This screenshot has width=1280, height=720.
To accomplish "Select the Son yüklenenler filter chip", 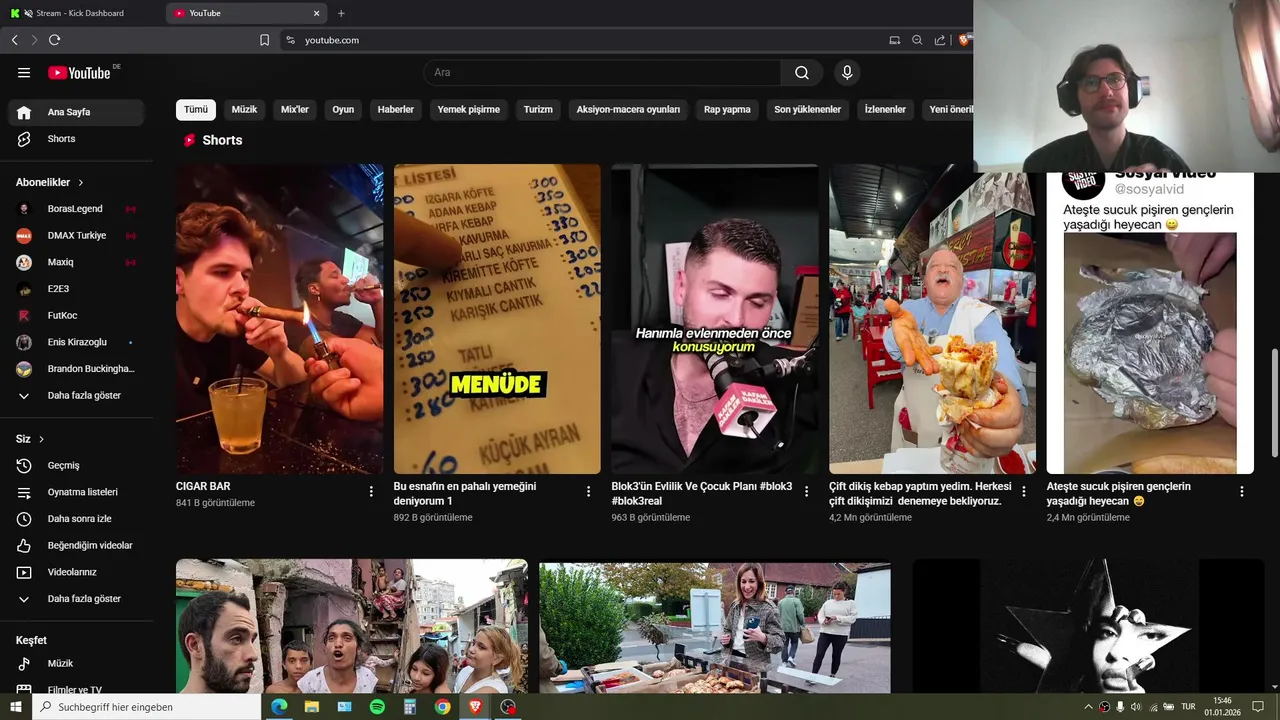I will (x=807, y=110).
